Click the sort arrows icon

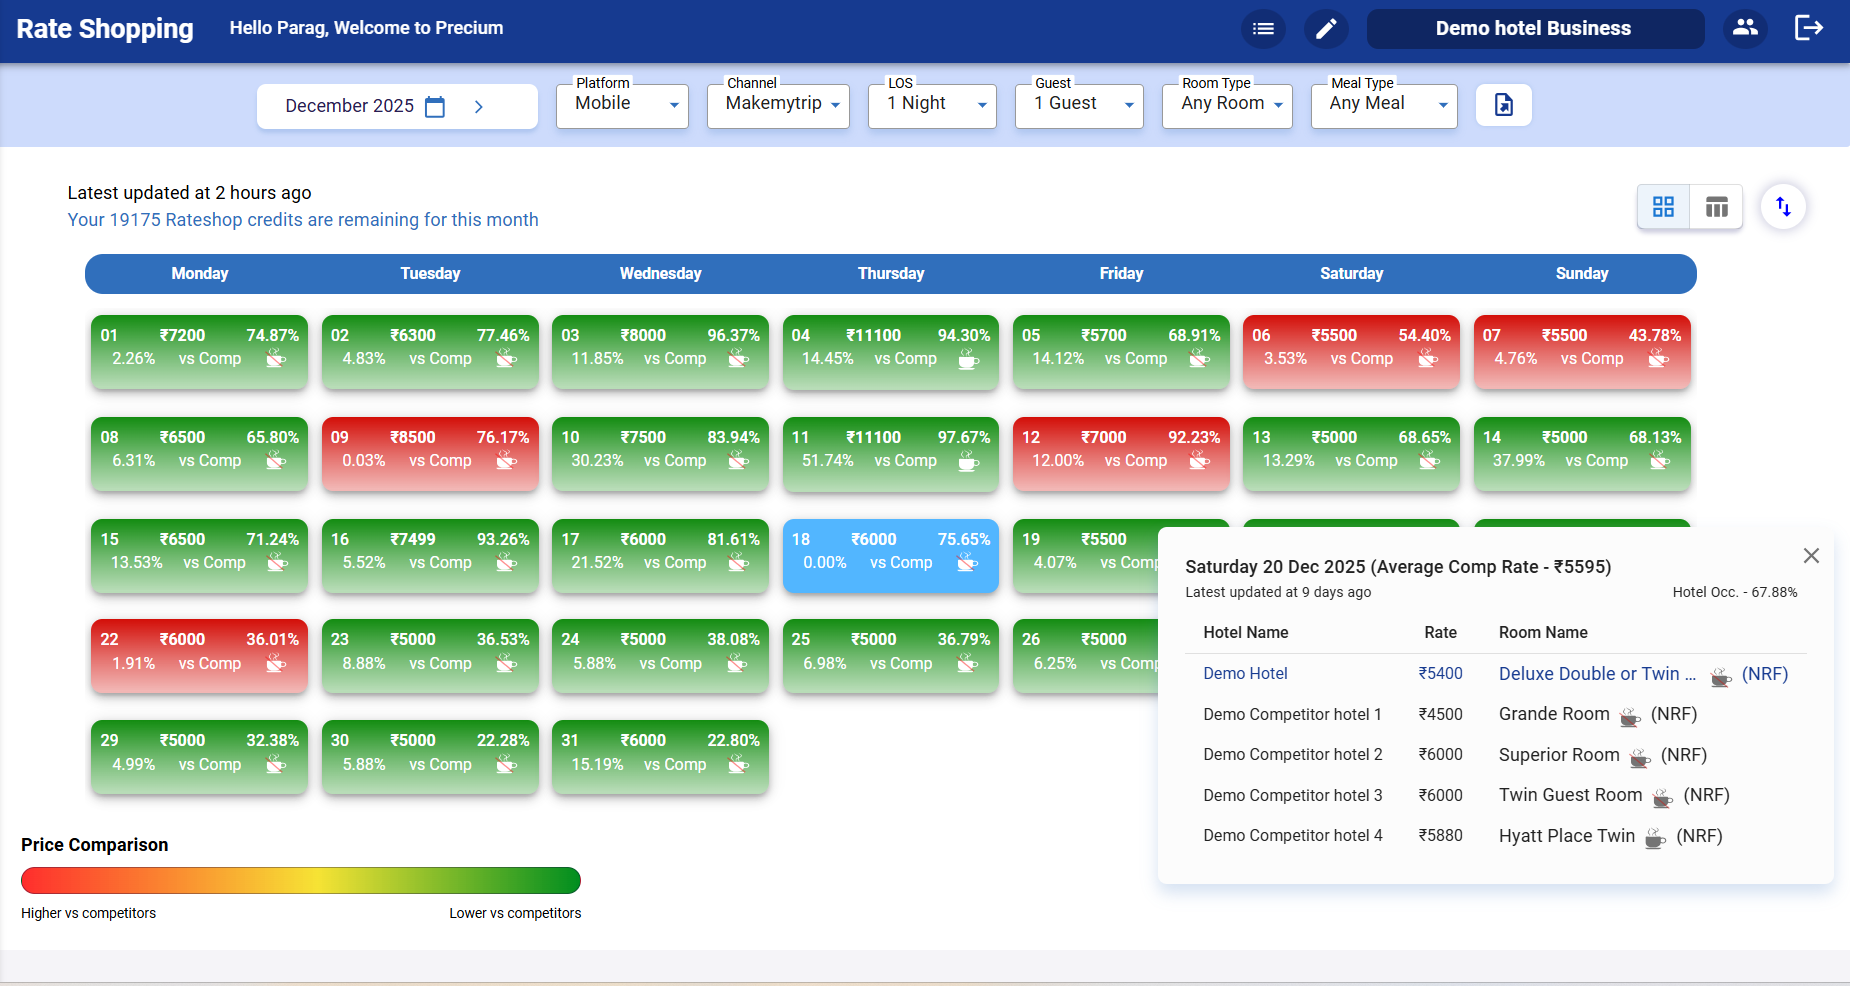(1784, 206)
